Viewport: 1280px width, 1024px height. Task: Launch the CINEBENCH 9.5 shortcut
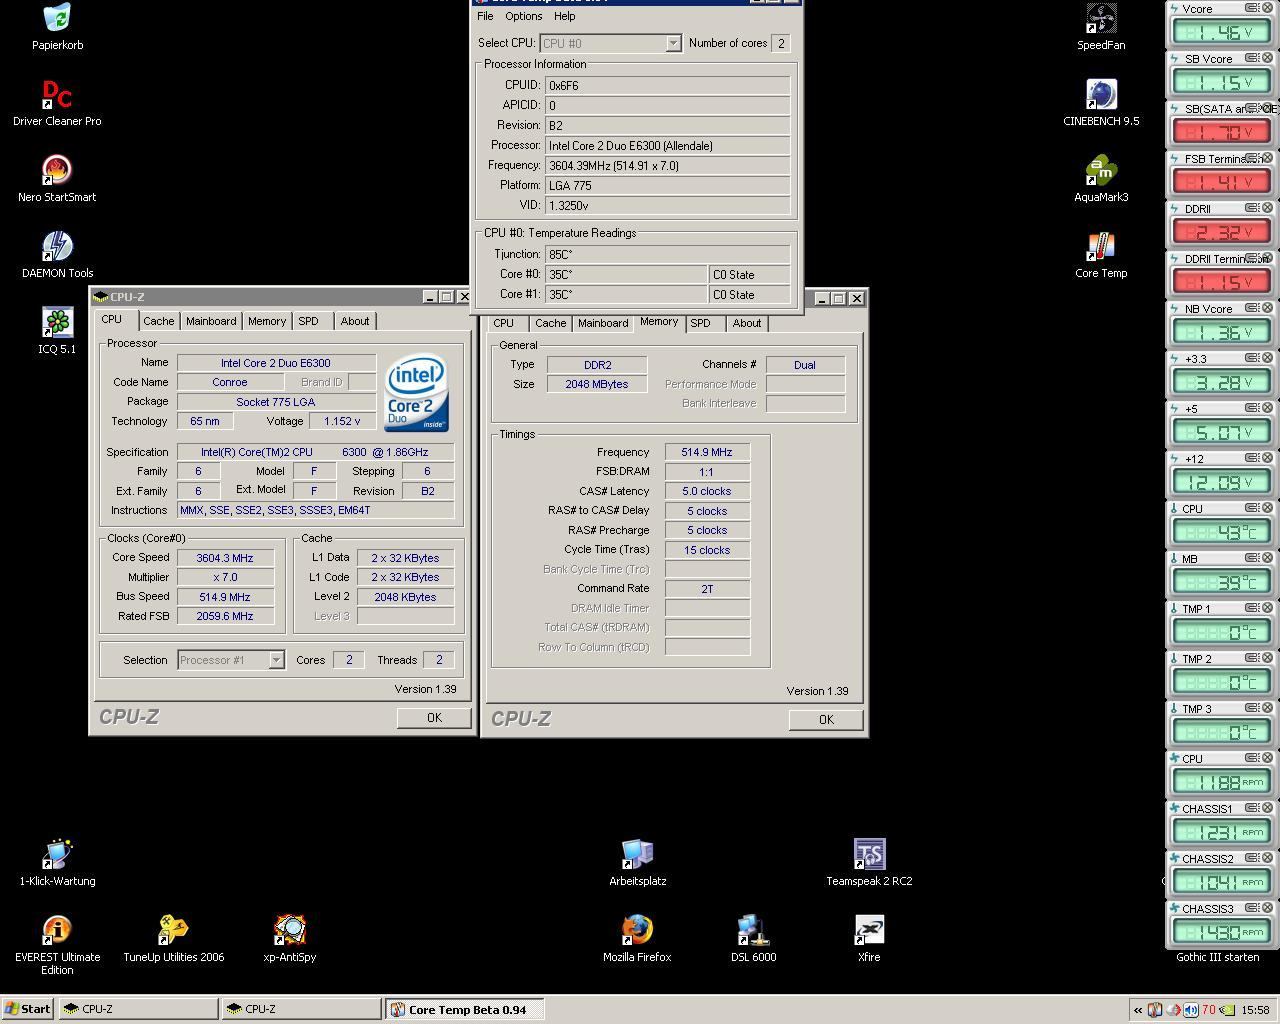1101,96
